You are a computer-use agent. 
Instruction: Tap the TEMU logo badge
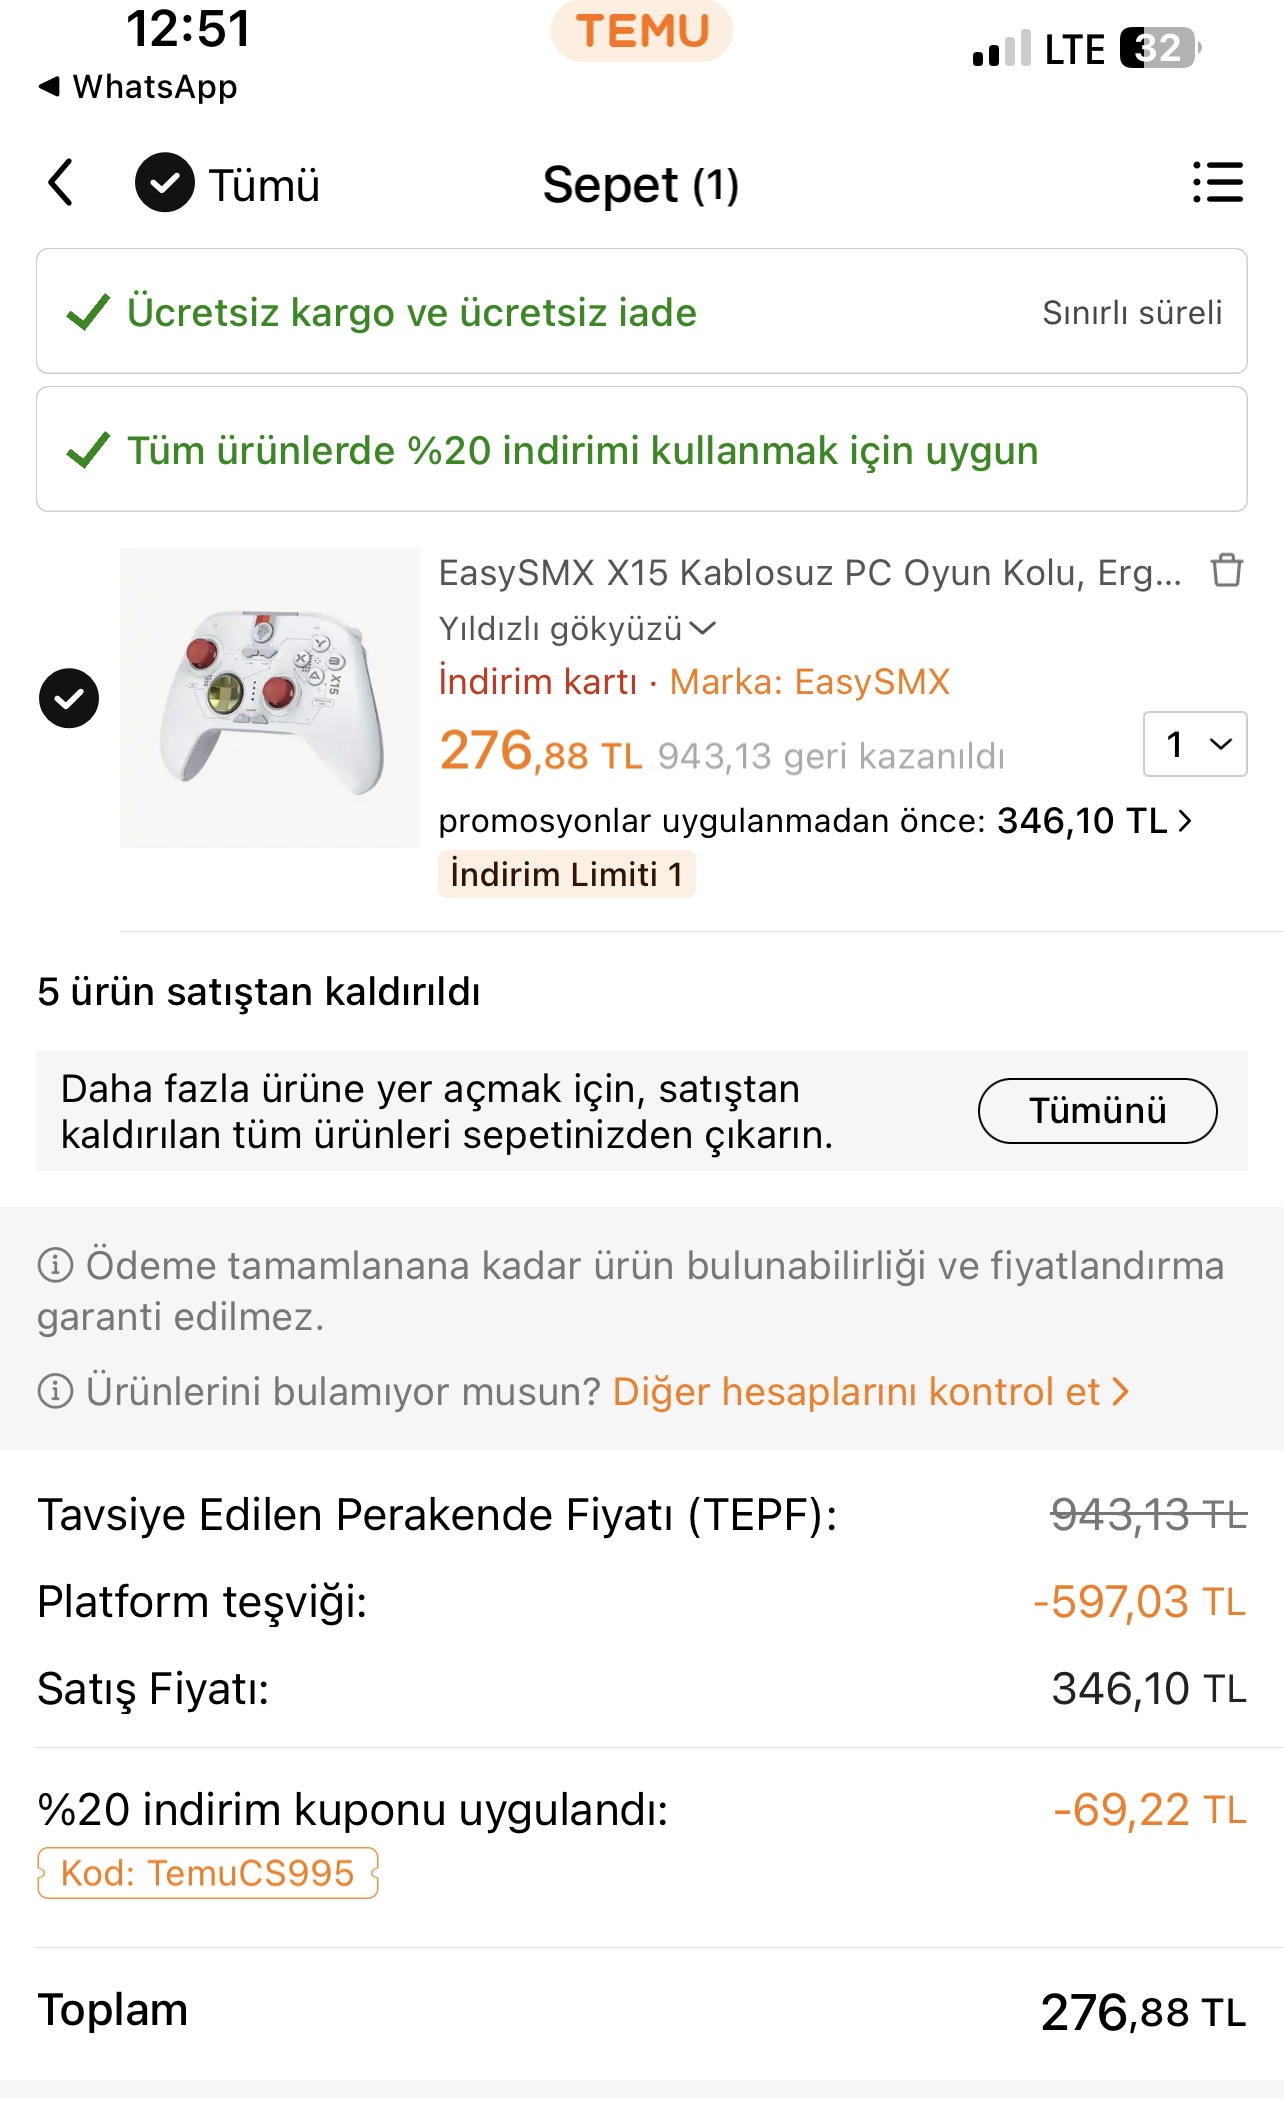(641, 31)
